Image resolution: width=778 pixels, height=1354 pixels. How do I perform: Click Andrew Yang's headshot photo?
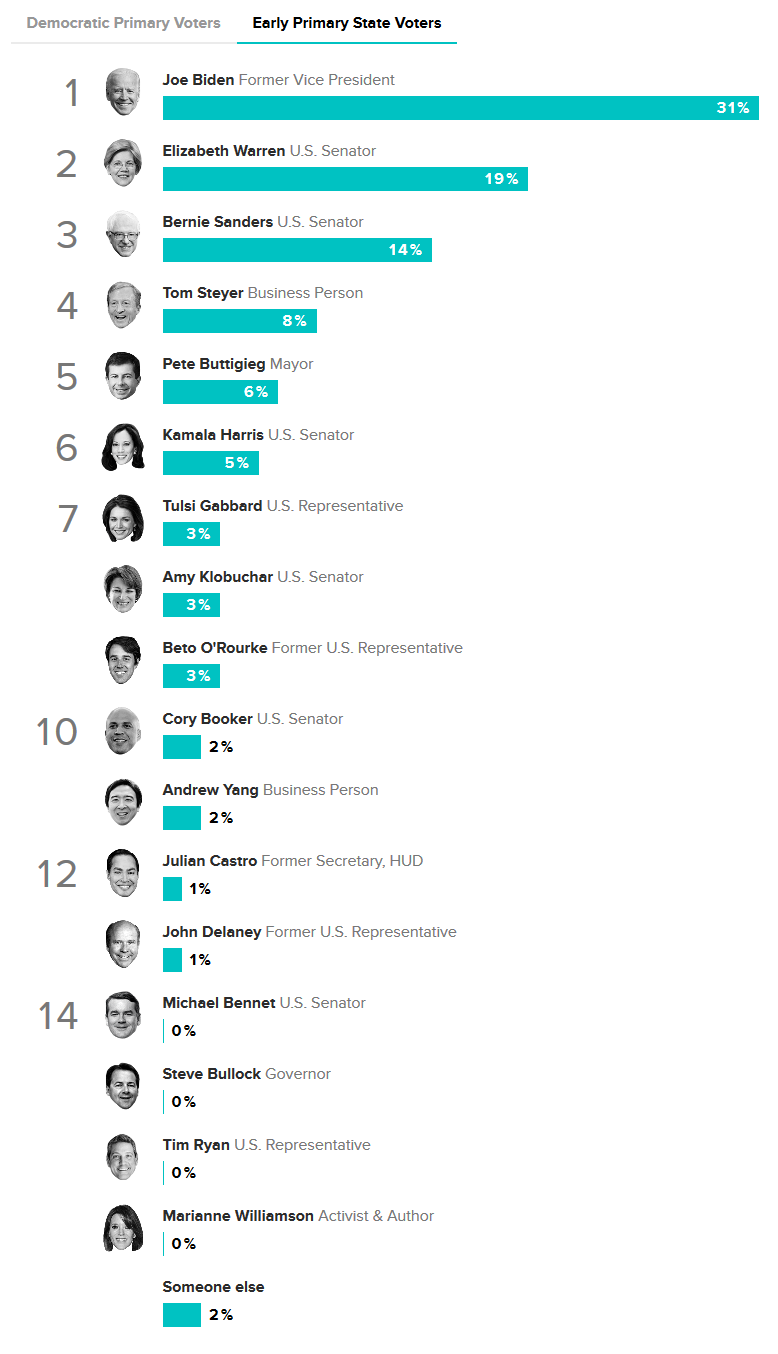(123, 802)
